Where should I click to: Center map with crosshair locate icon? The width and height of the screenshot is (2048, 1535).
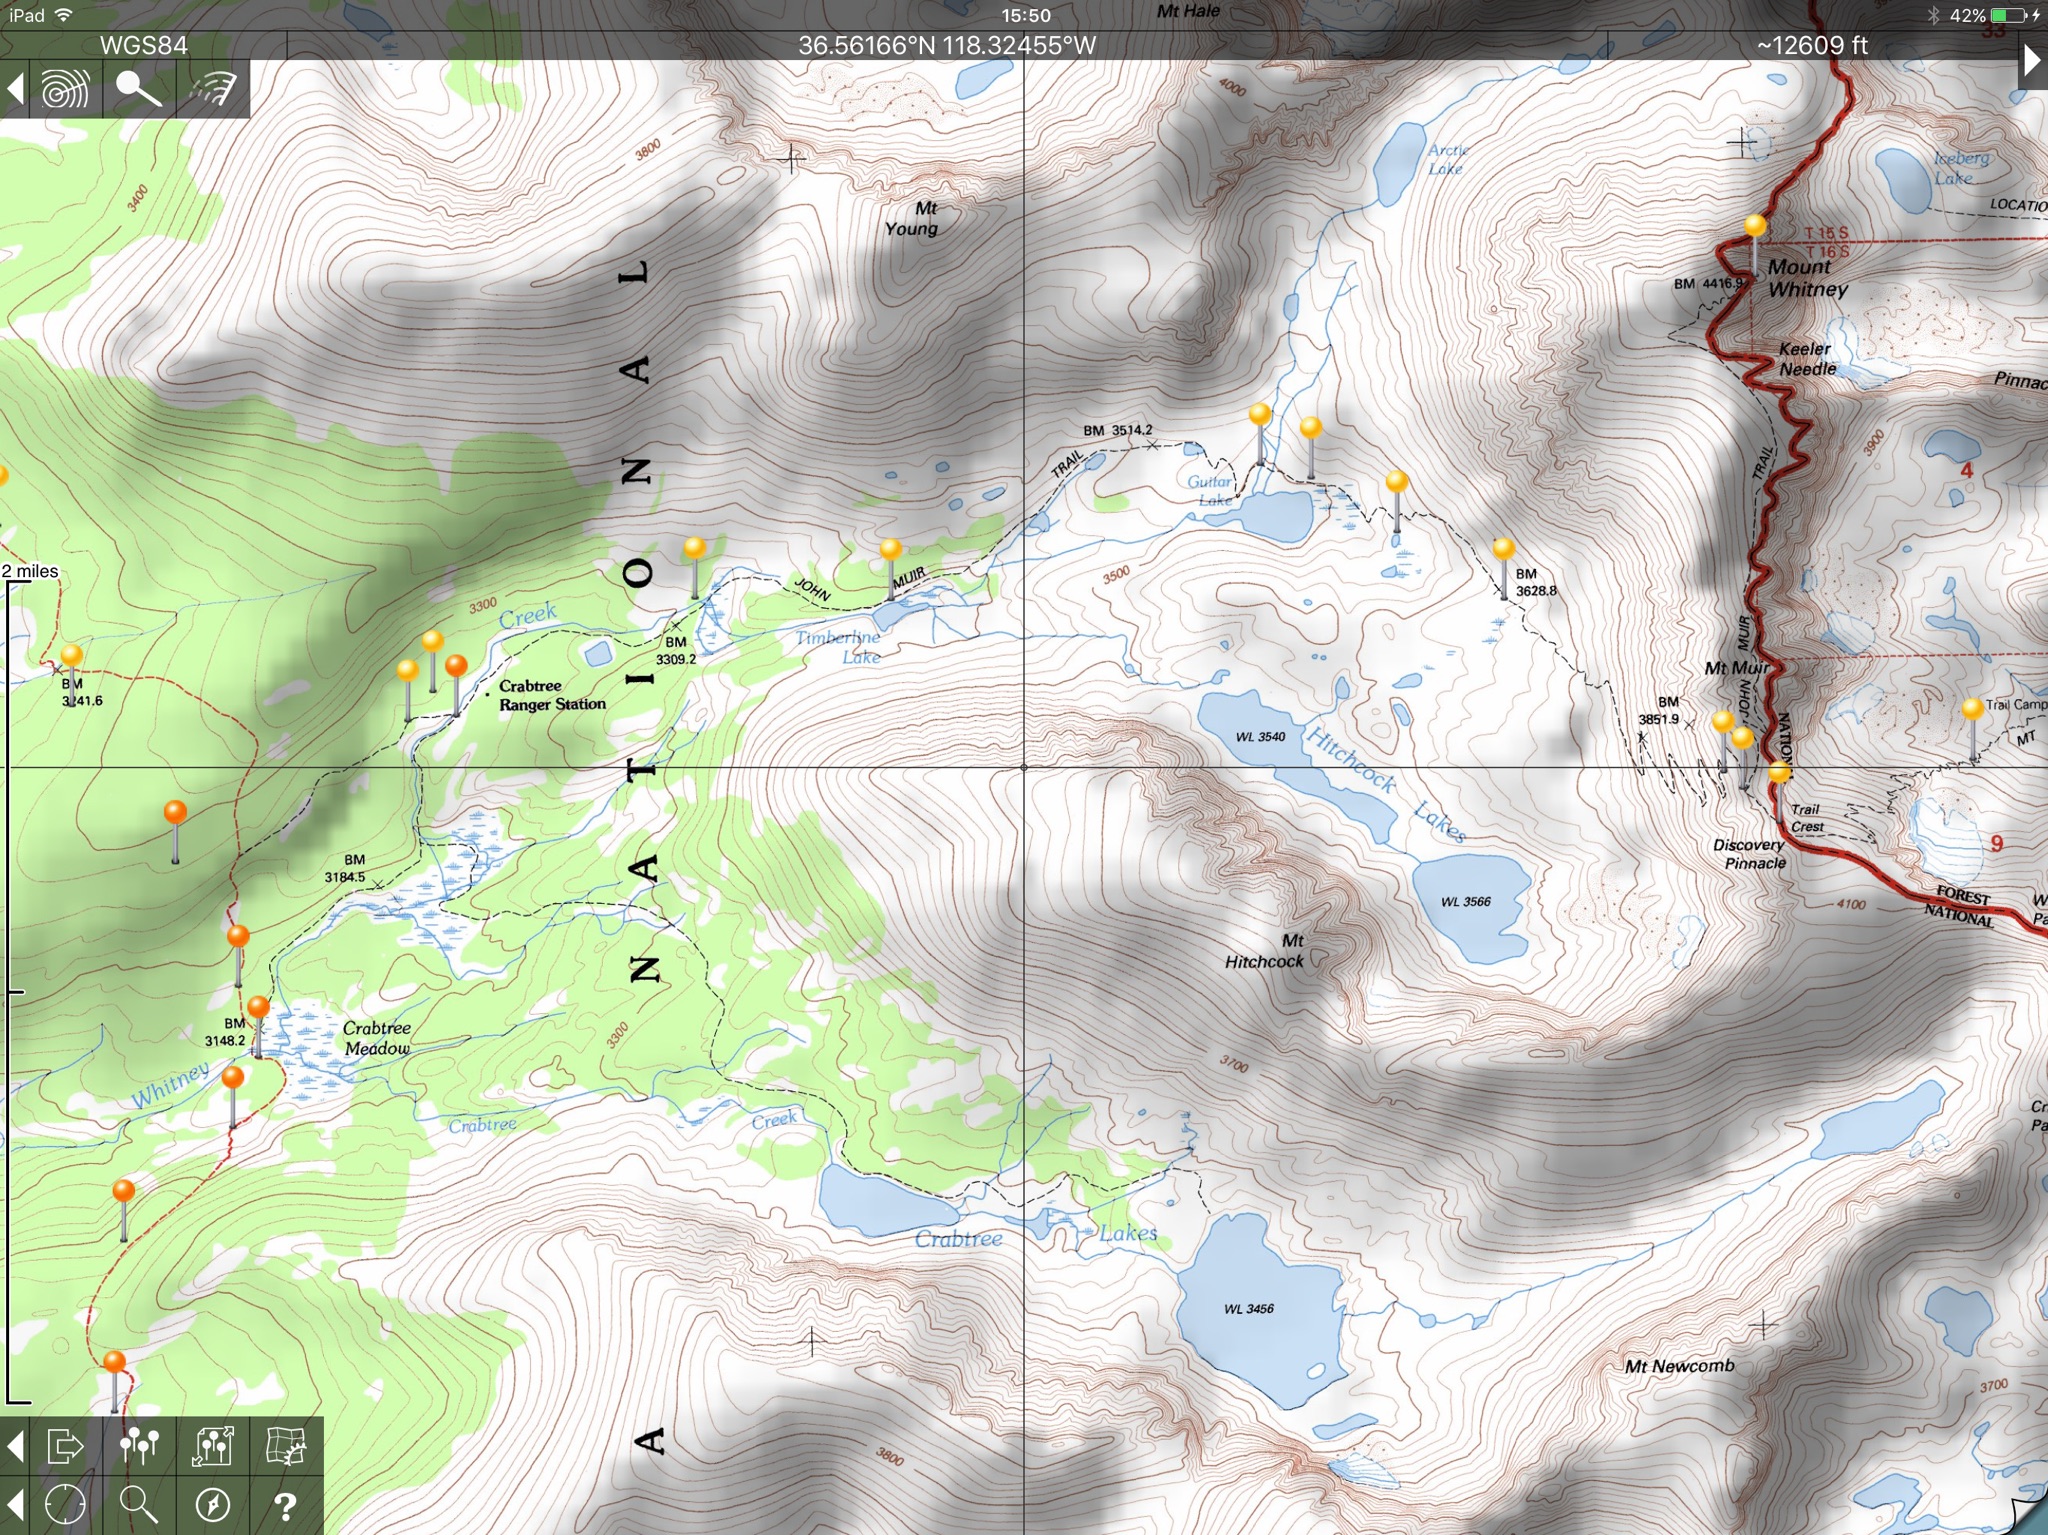pos(66,1504)
